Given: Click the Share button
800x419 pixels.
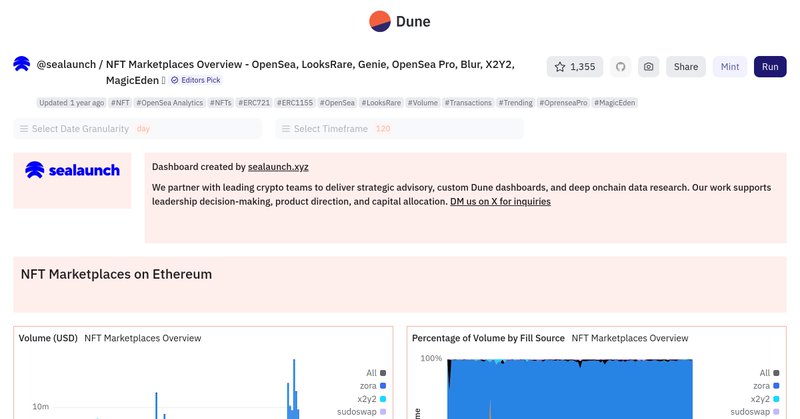Looking at the screenshot, I should pyautogui.click(x=686, y=67).
